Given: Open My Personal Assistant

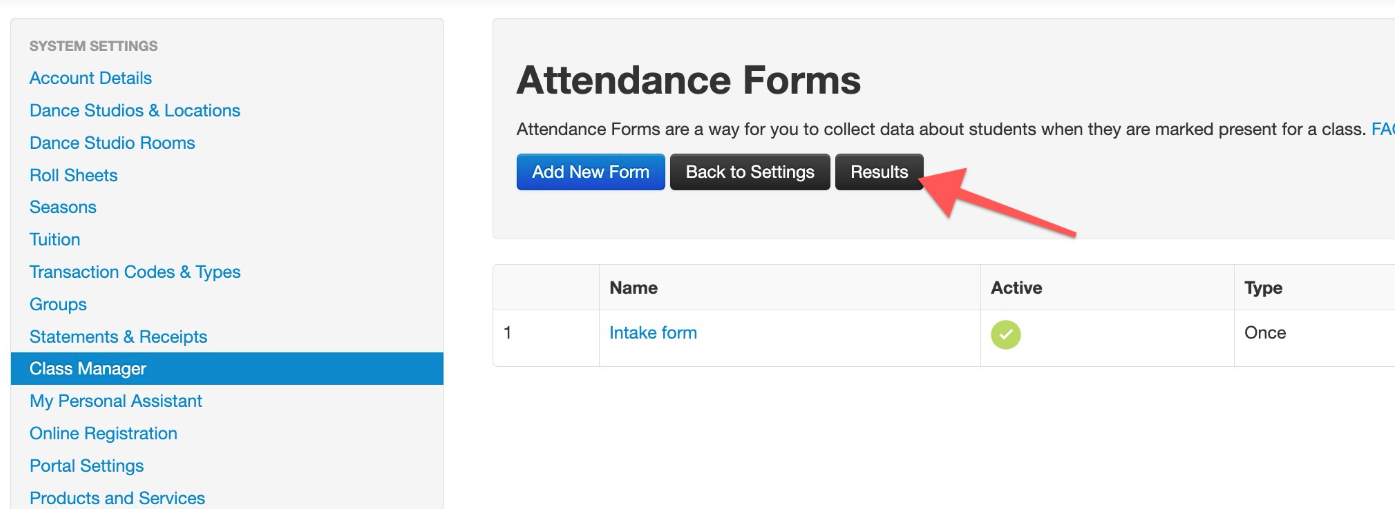Looking at the screenshot, I should tap(116, 401).
